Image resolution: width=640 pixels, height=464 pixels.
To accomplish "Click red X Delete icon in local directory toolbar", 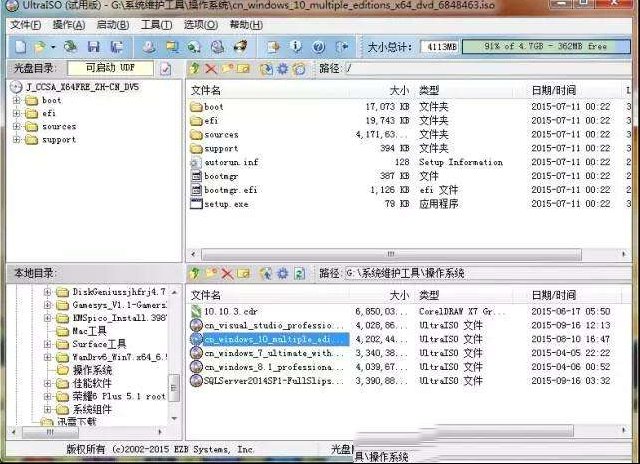I will pyautogui.click(x=227, y=273).
